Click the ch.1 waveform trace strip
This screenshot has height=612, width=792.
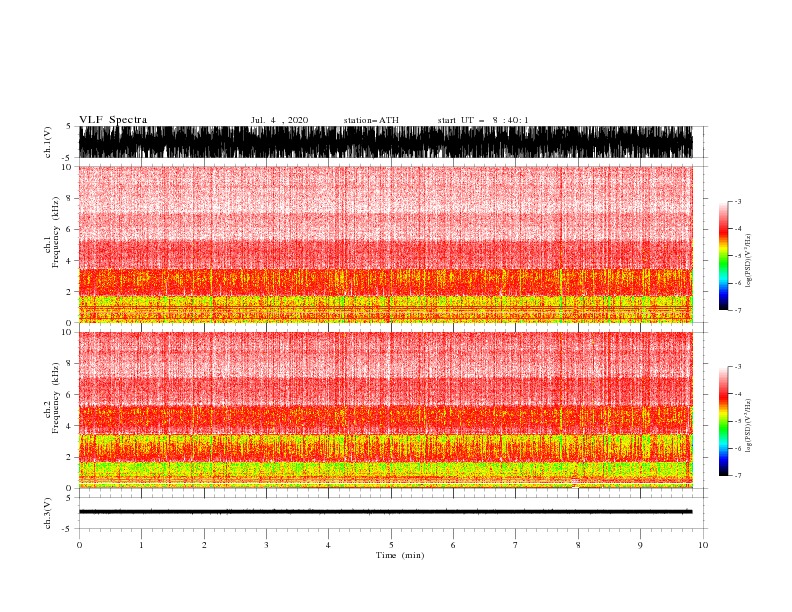click(385, 142)
